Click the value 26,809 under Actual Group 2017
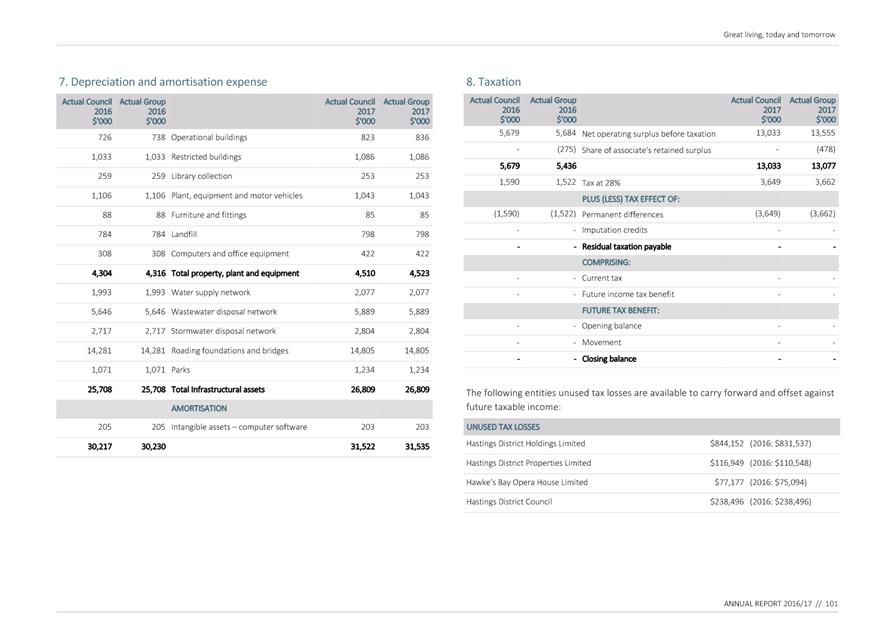This screenshot has width=895, height=638. 417,390
